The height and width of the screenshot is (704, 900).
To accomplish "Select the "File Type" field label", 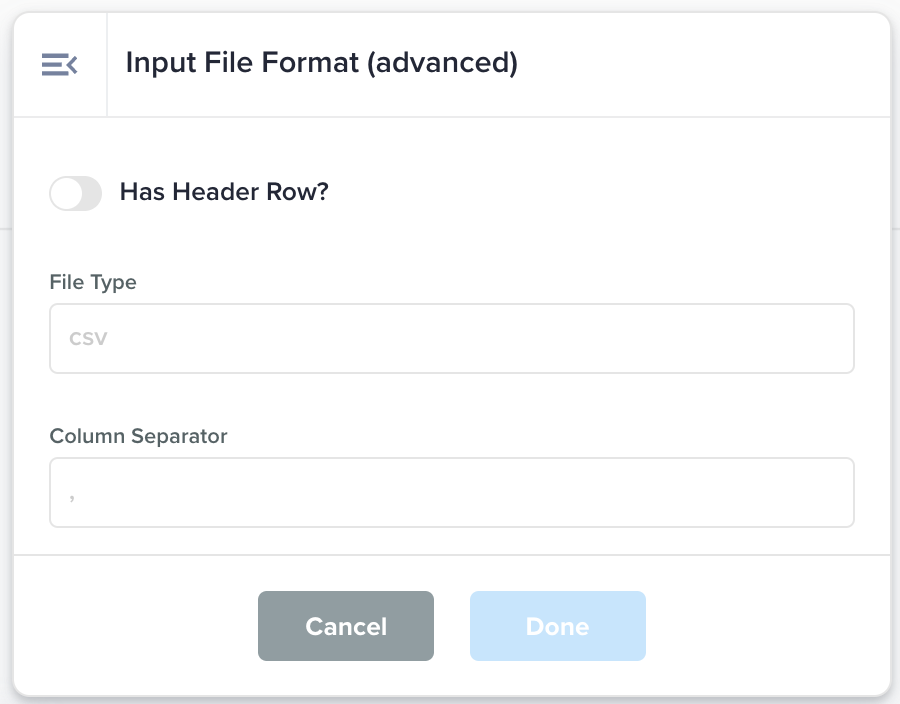I will coord(93,282).
